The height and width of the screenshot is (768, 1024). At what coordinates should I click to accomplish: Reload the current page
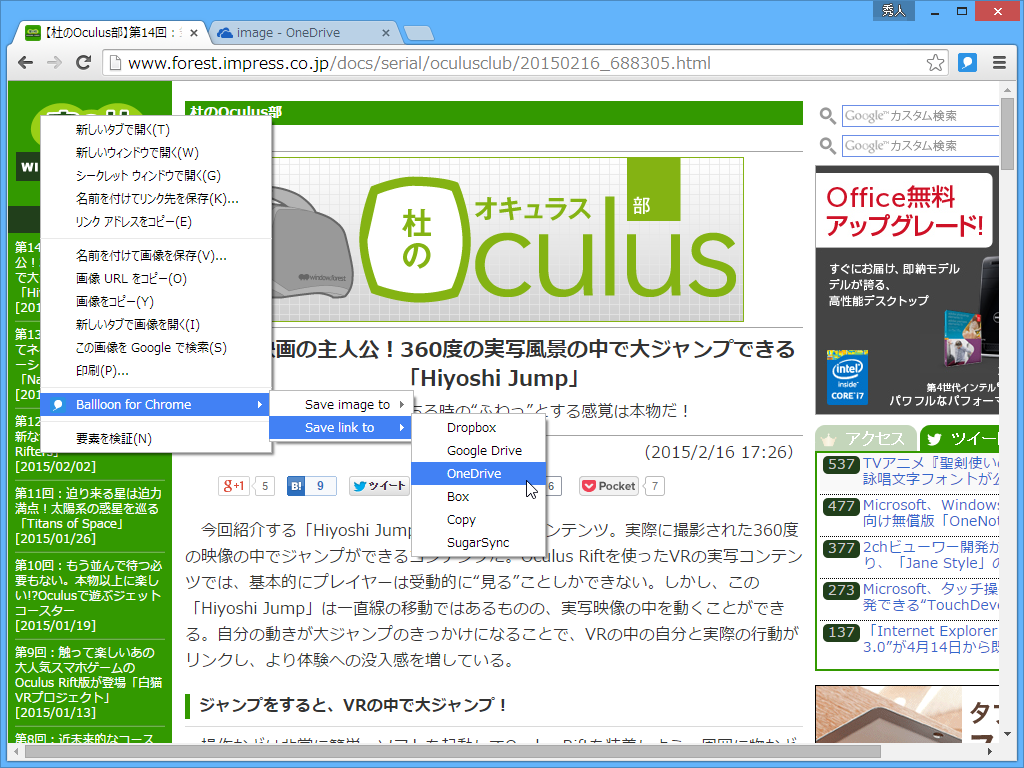(x=84, y=62)
